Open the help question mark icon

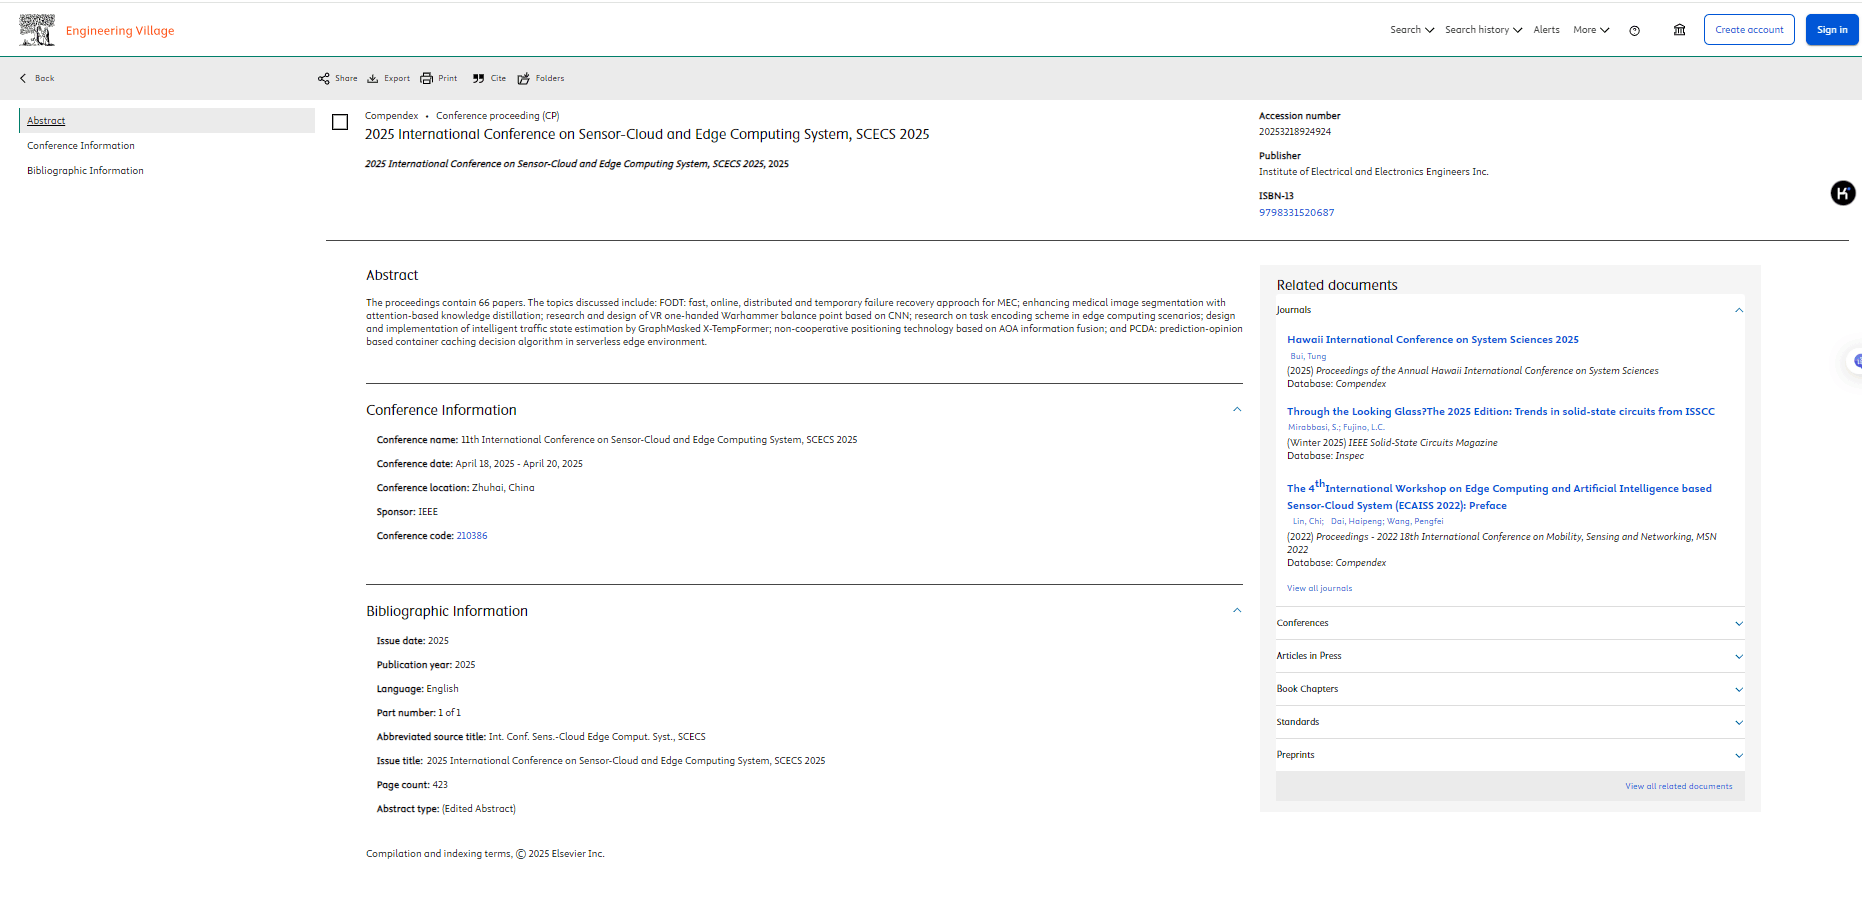1634,31
